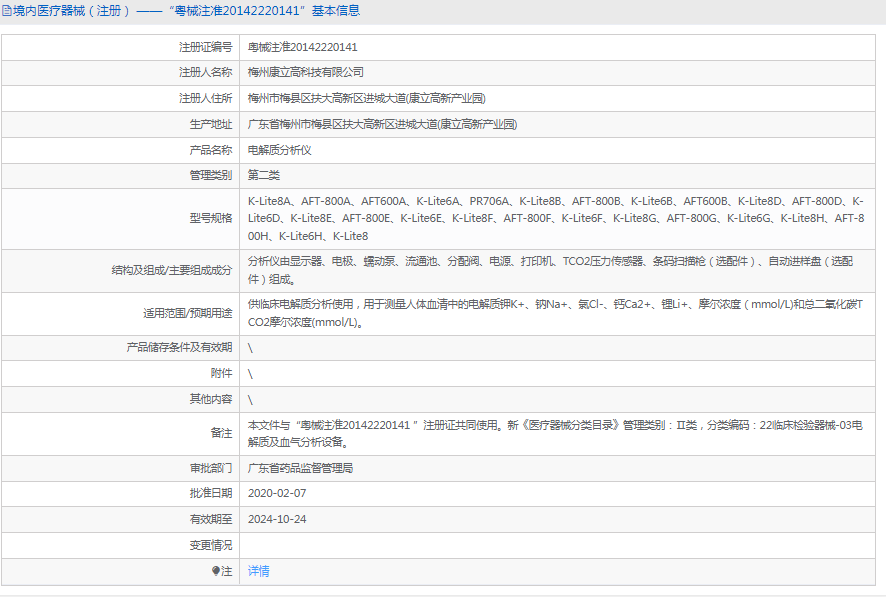Click the document icon before 境内医疗器械 title

[x=6, y=11]
